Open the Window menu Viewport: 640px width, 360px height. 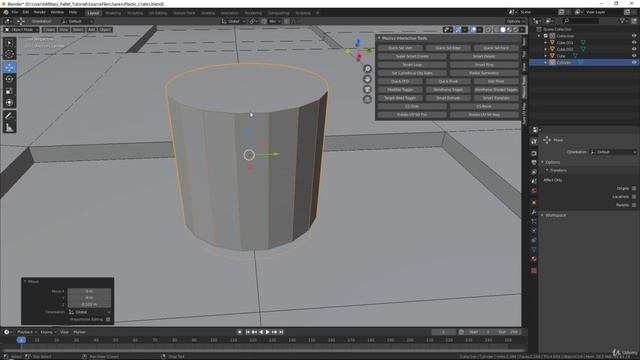tap(57, 13)
